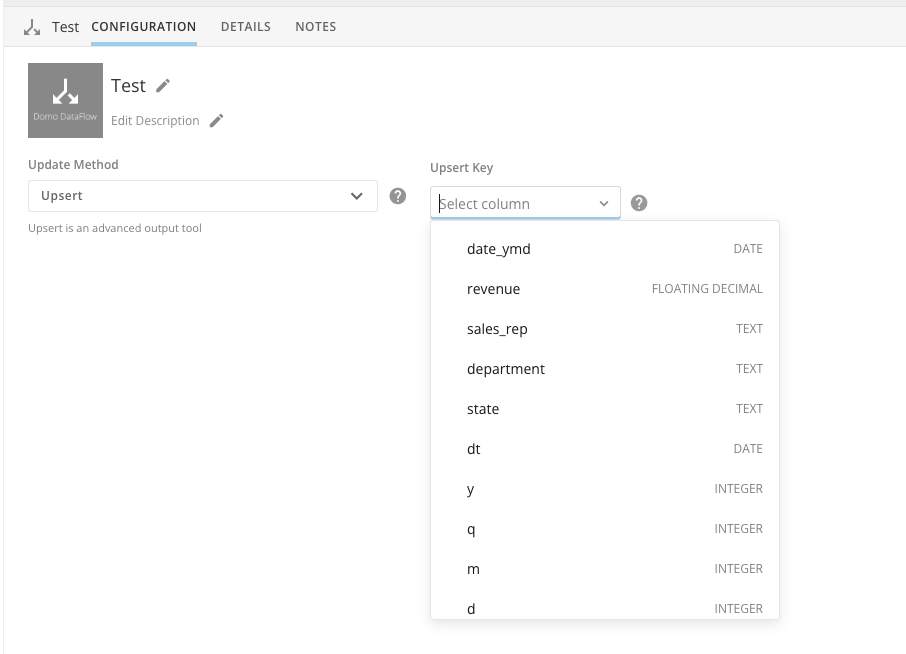Collapse the Upsert Key dropdown chevron
The width and height of the screenshot is (906, 654).
tap(604, 203)
